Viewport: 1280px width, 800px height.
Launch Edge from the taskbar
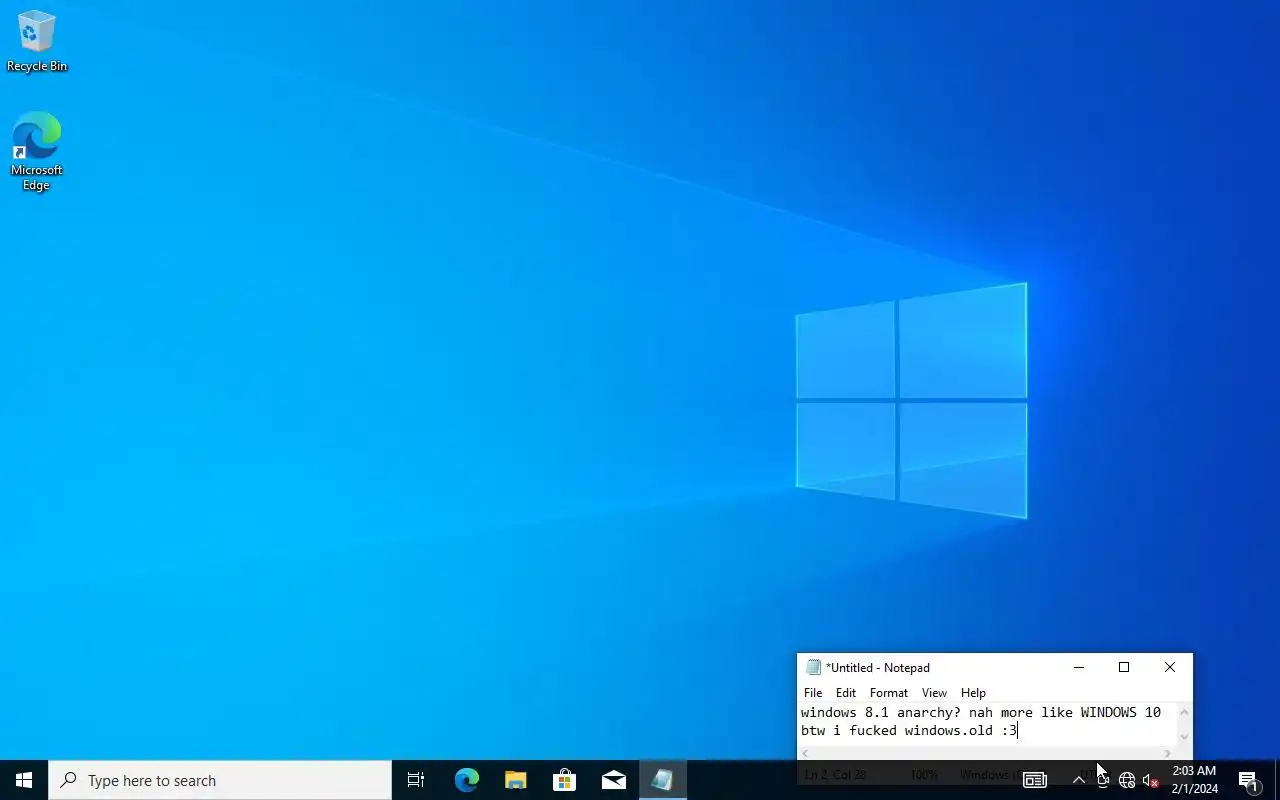point(466,780)
